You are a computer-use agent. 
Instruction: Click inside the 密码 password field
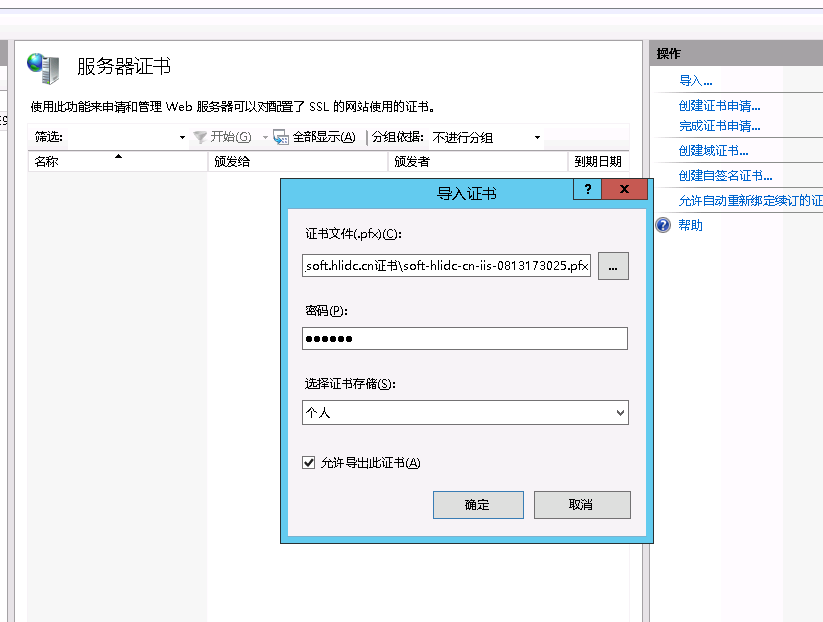464,339
